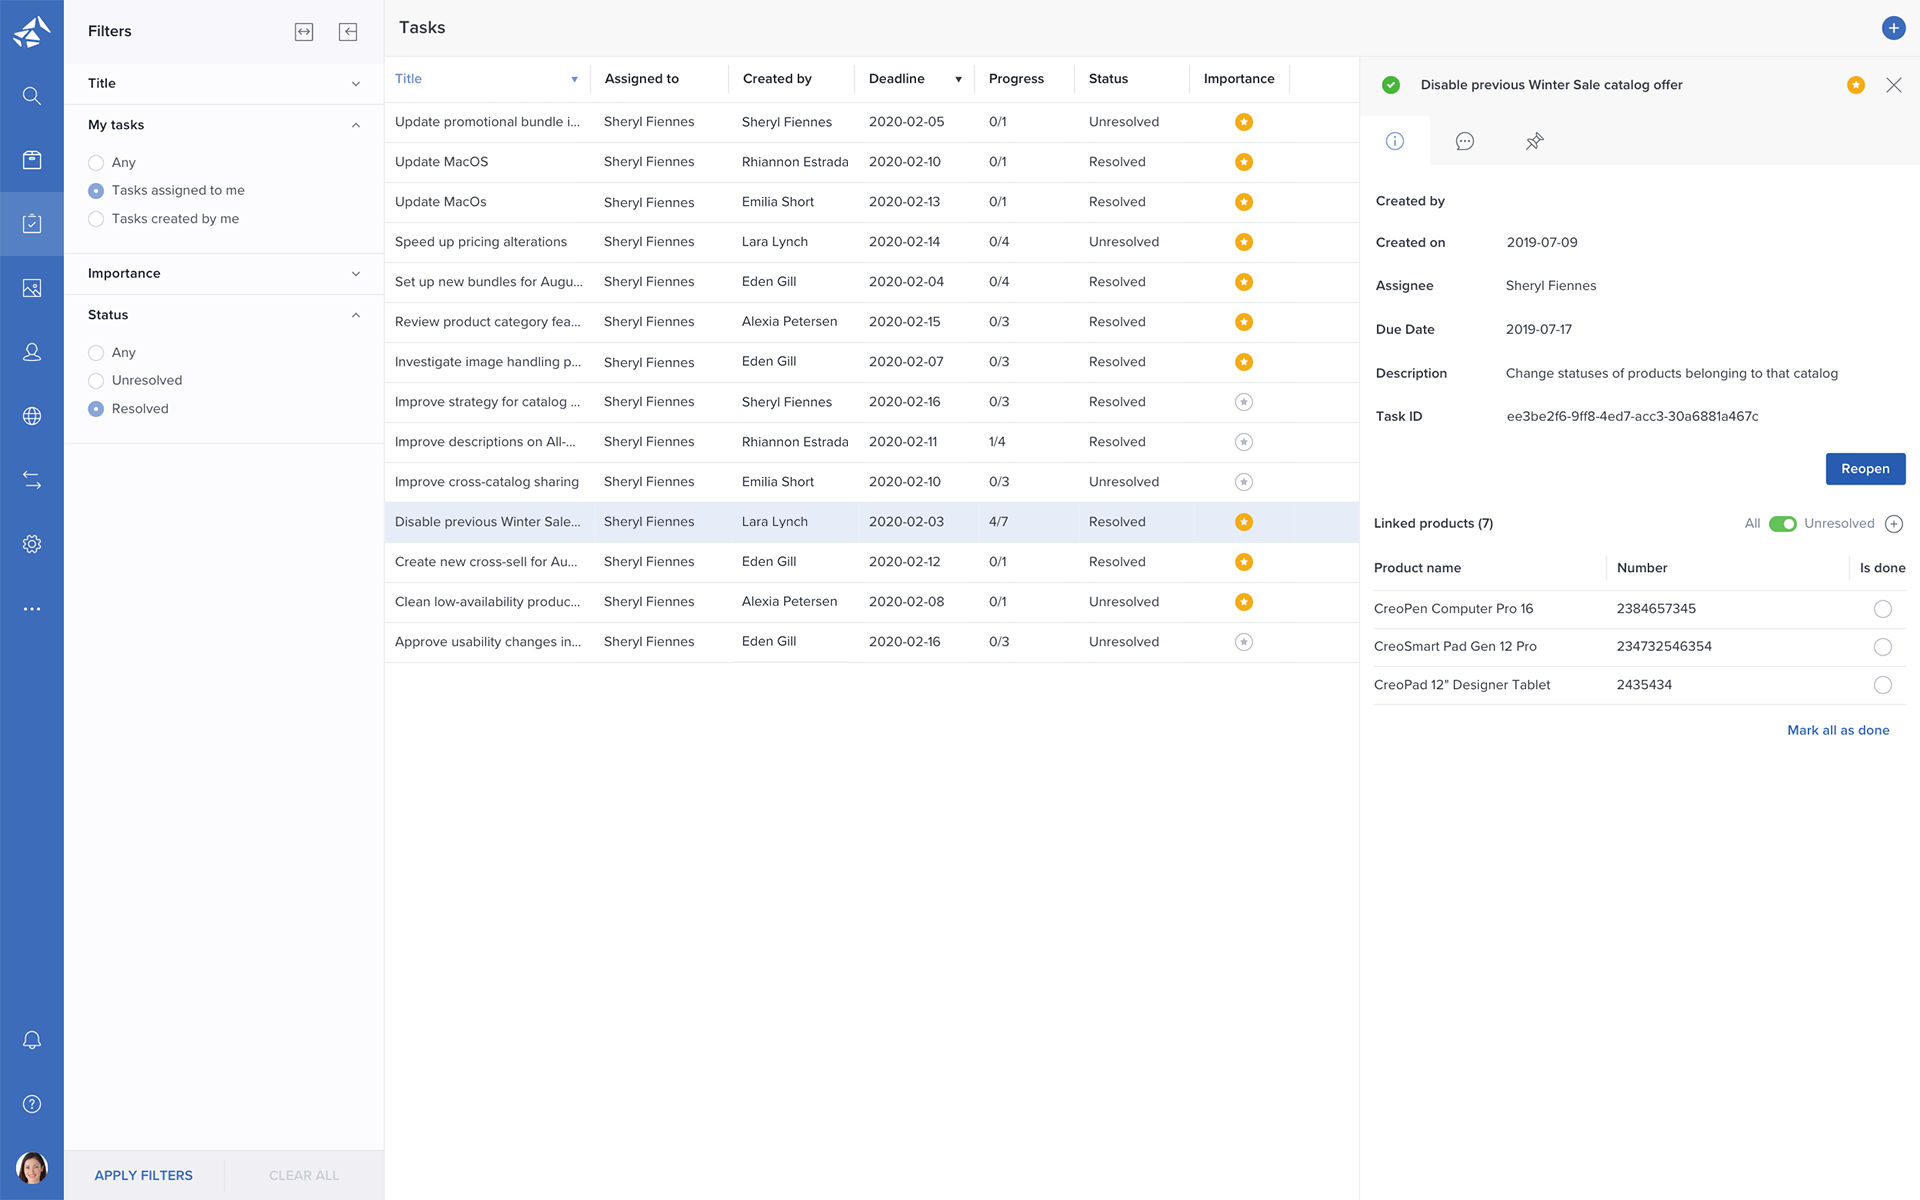Screen dimensions: 1920x1200
Task: Toggle importance star for Improve cross-catalog sharing row
Action: click(1244, 482)
